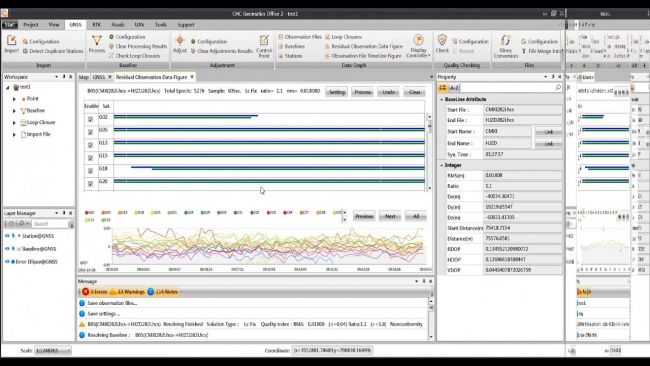Click the Setting button above the satellite list
The image size is (650, 366).
coord(337,92)
